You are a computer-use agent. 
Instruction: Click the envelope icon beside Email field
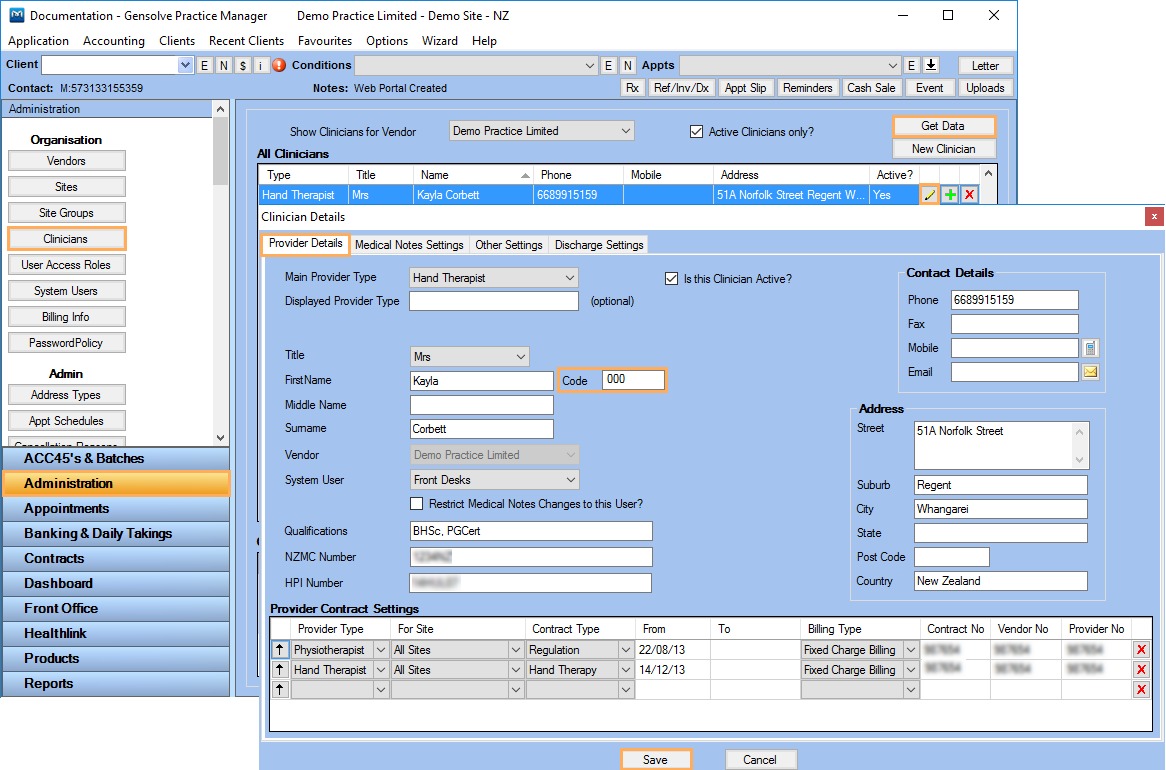tap(1091, 372)
